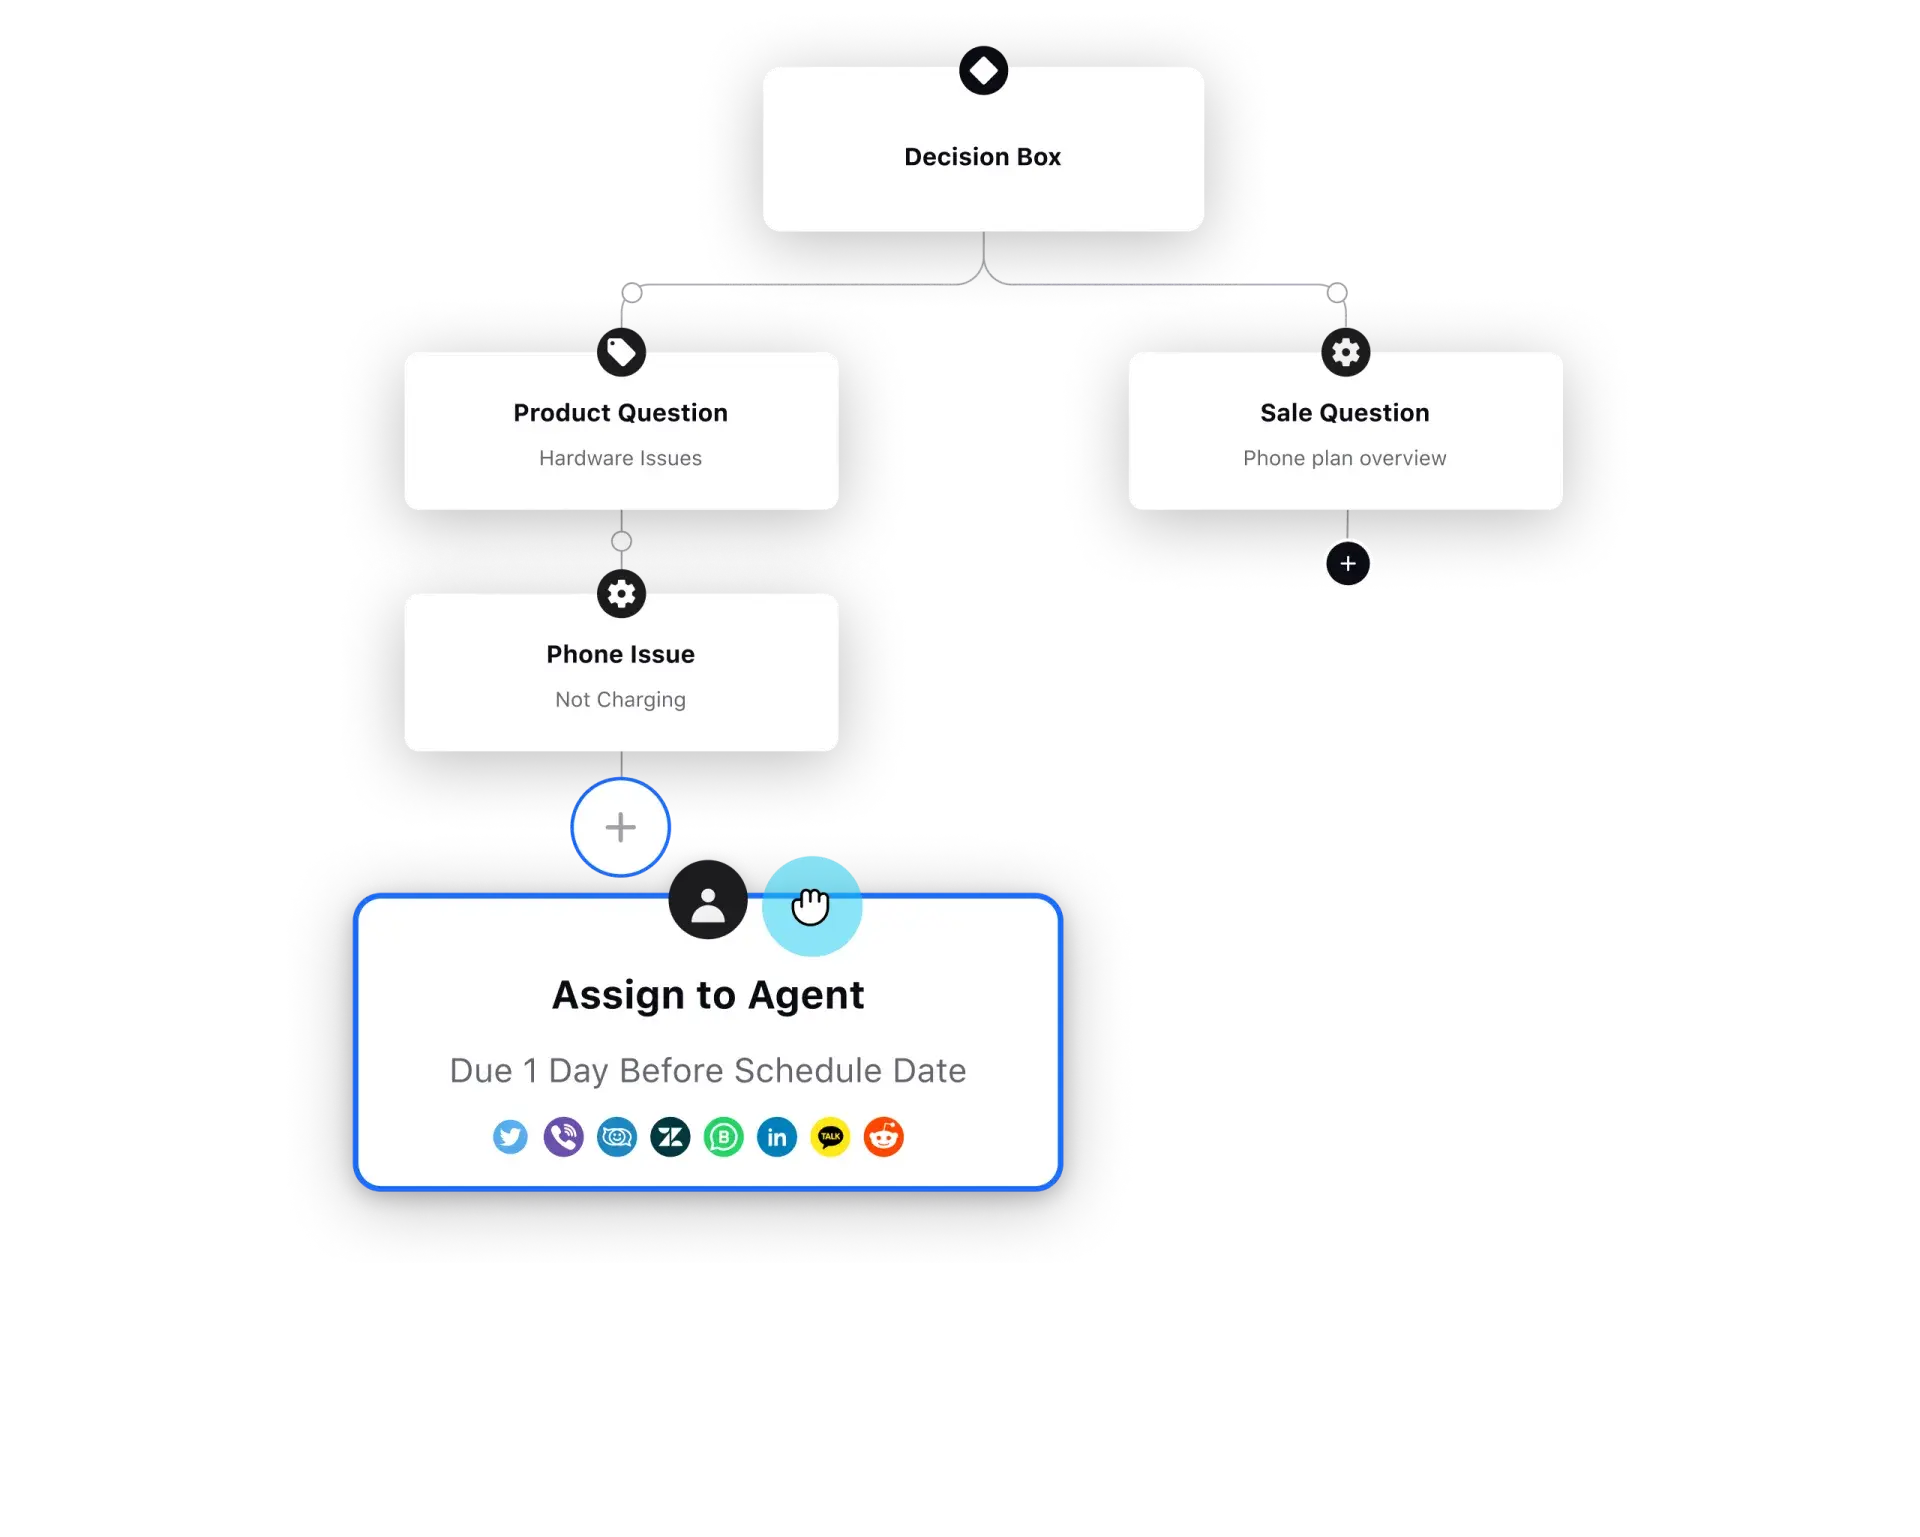Image resolution: width=1920 pixels, height=1537 pixels.
Task: Expand the Sale Question branch with plus button
Action: click(x=1346, y=561)
